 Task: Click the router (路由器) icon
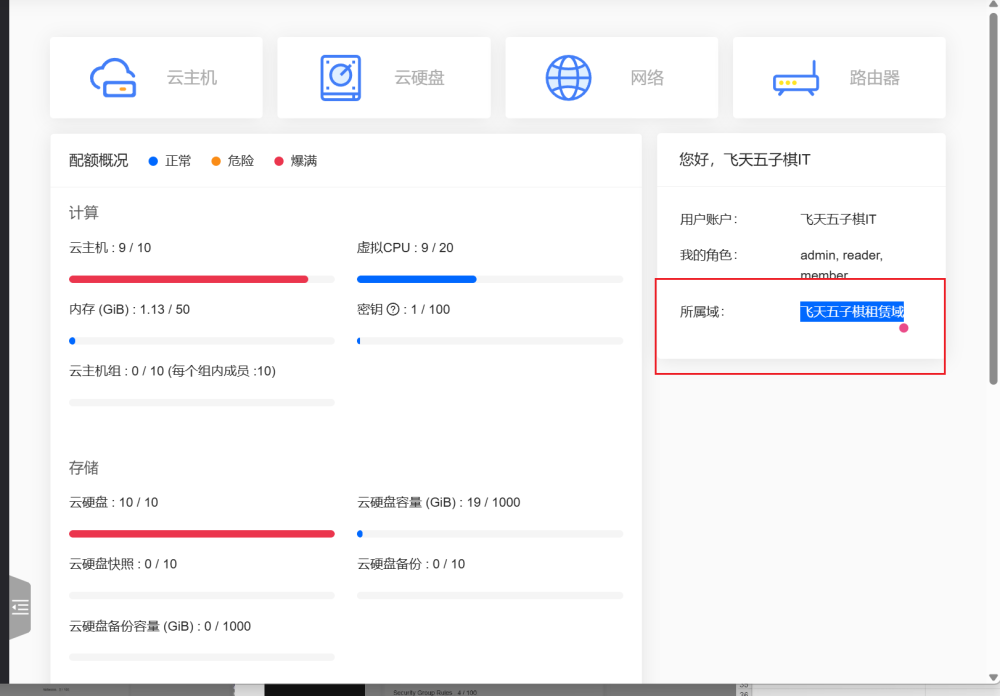click(796, 78)
